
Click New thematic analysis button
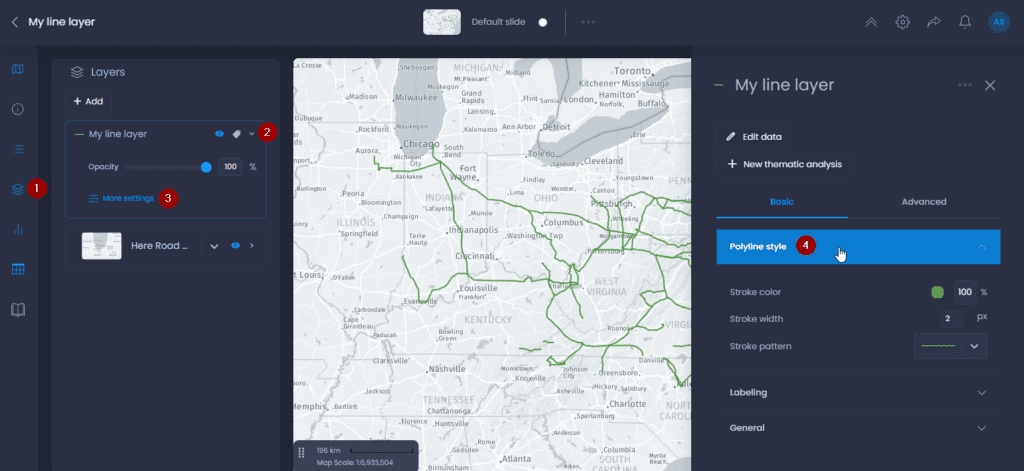click(783, 165)
